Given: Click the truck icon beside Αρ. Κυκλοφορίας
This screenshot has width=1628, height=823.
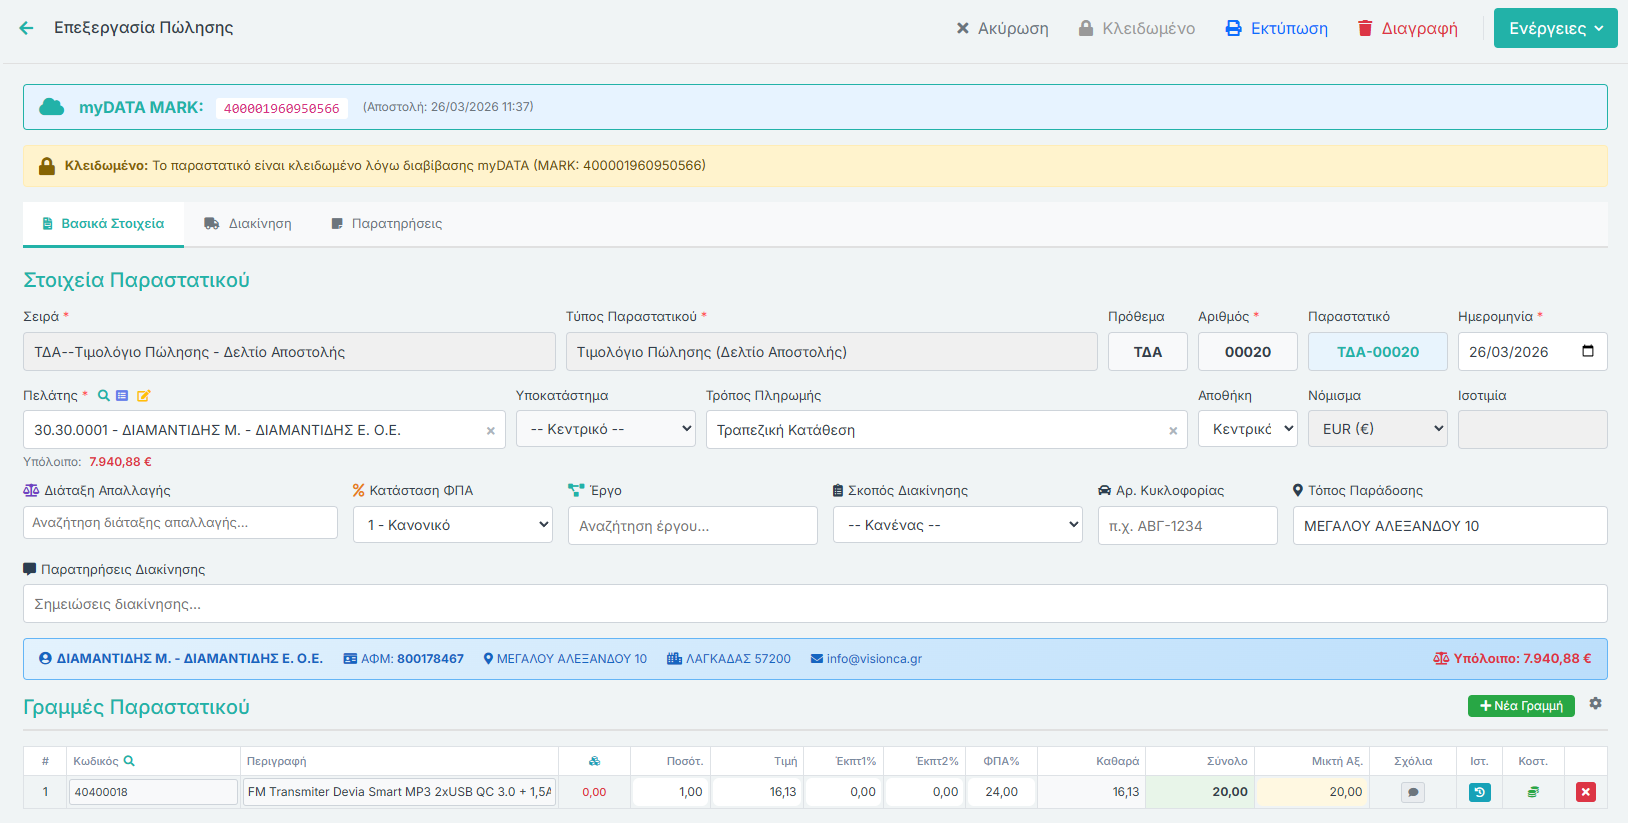Looking at the screenshot, I should pos(1105,490).
